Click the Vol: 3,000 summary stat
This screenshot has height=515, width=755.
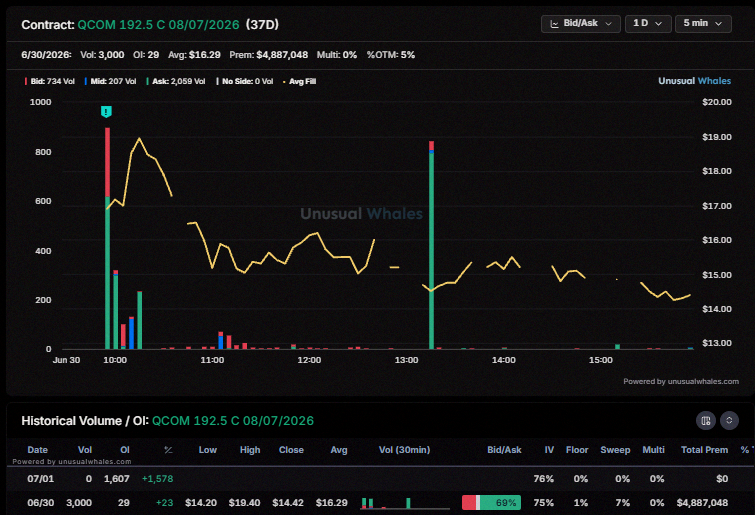pyautogui.click(x=102, y=55)
